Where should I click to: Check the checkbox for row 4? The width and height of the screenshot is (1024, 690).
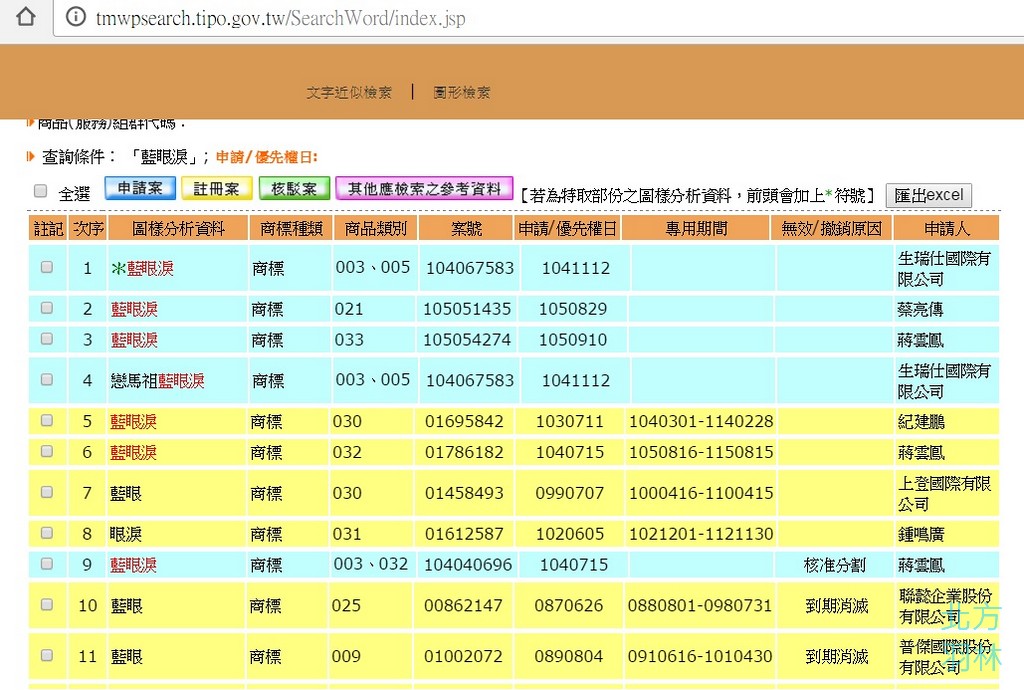click(x=47, y=379)
